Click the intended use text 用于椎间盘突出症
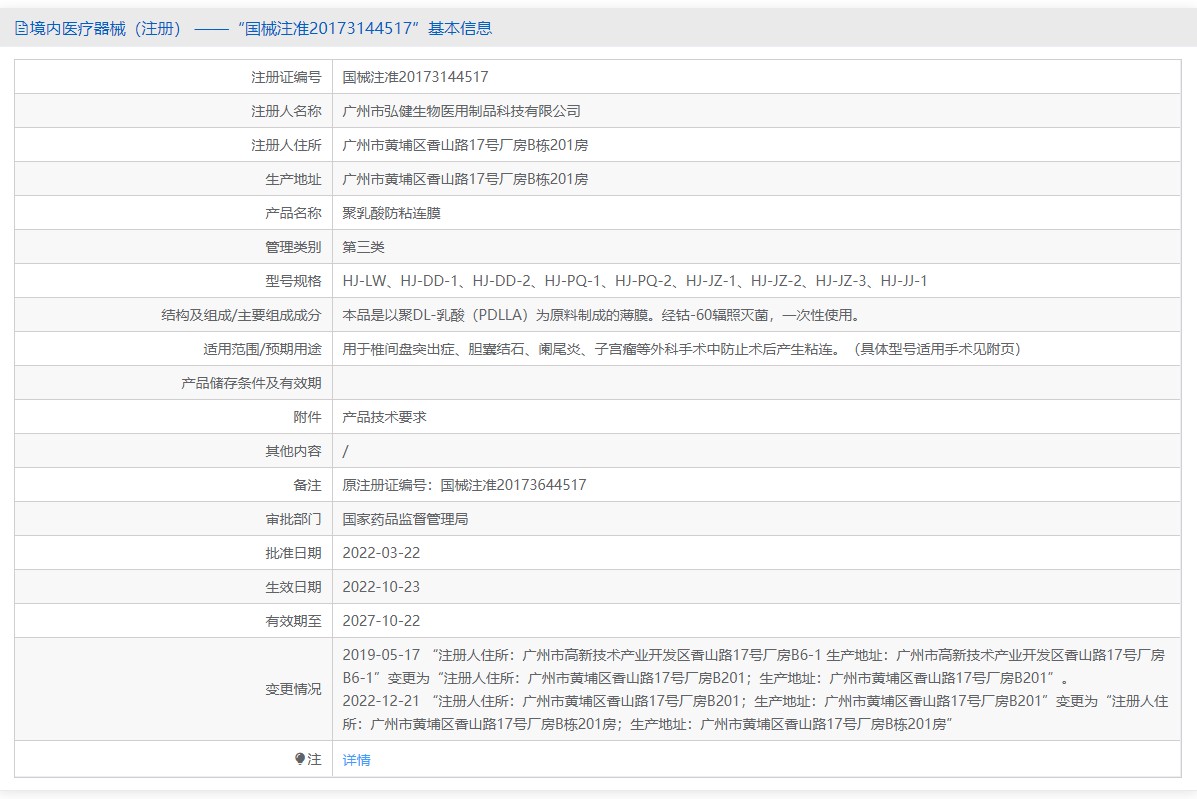The image size is (1197, 799). [682, 350]
